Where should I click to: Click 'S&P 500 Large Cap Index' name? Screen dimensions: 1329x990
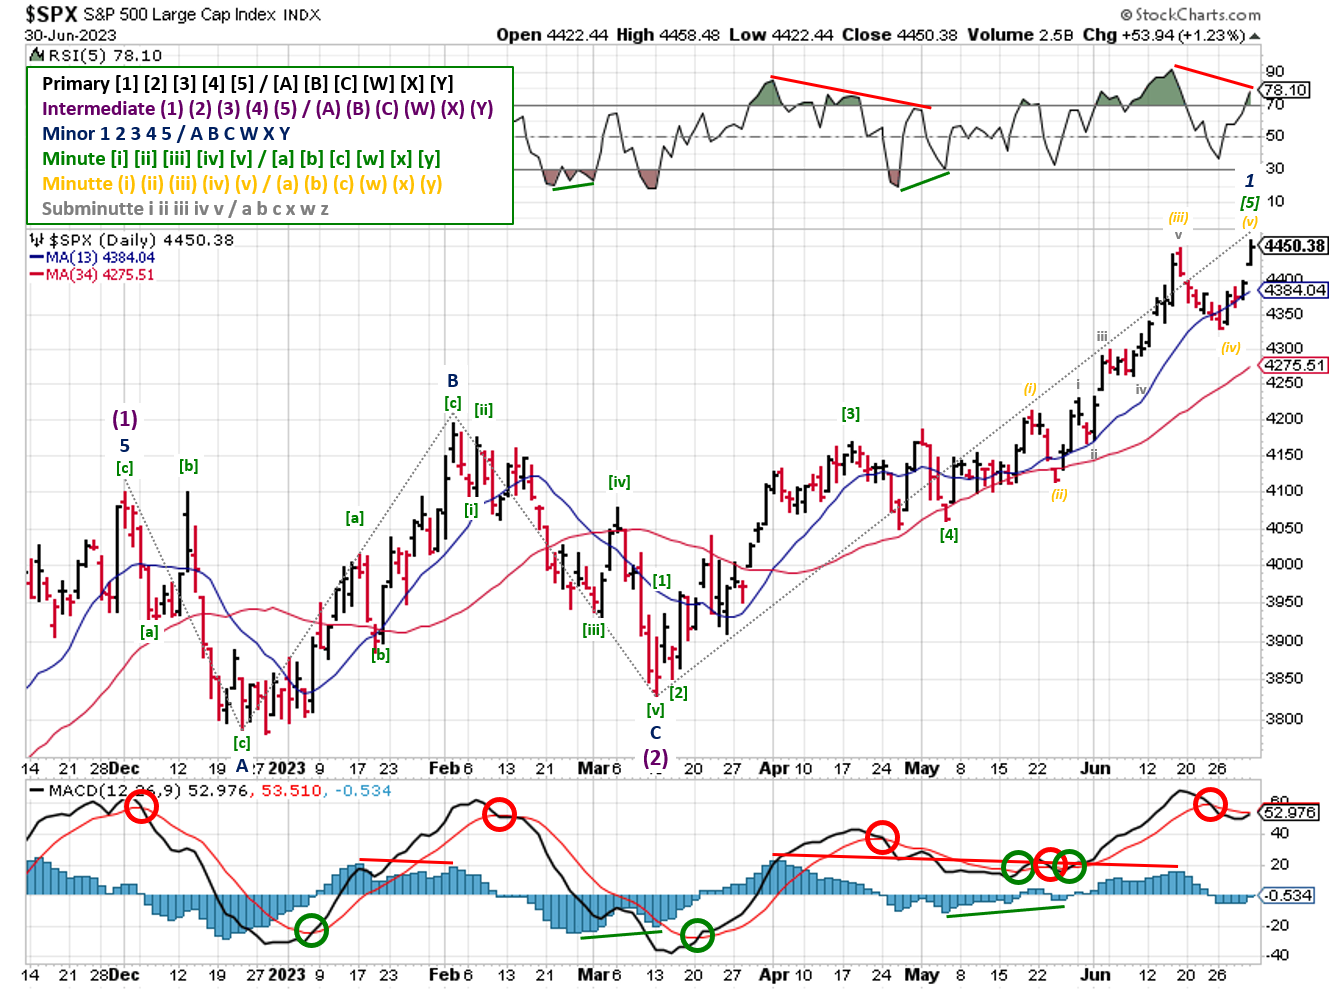click(180, 15)
